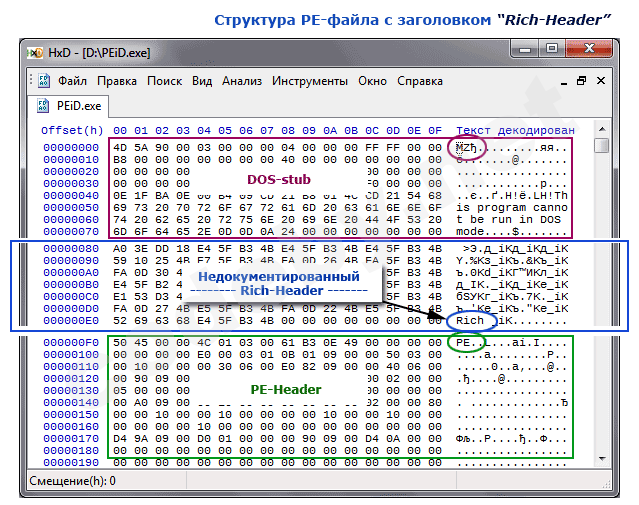Click the scroll up arrow
Viewport: 639px width, 505px height.
click(x=602, y=129)
